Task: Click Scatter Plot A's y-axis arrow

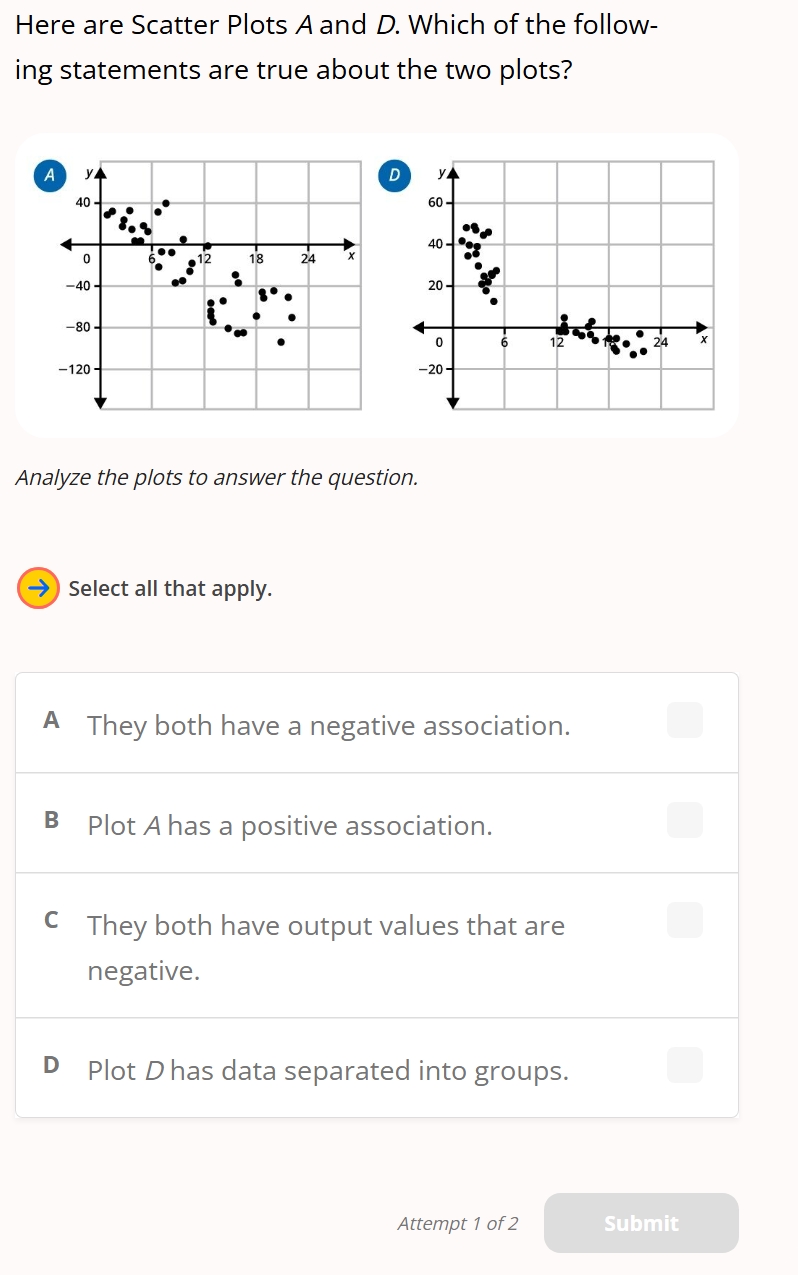Action: coord(100,170)
